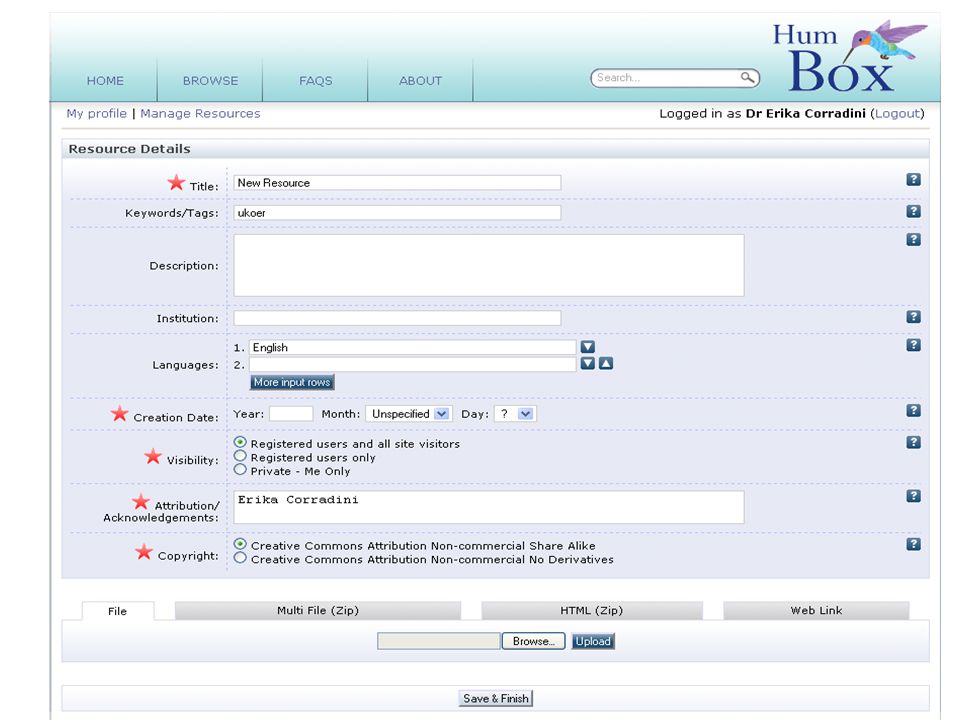Click the Title field with New Resource

(397, 182)
